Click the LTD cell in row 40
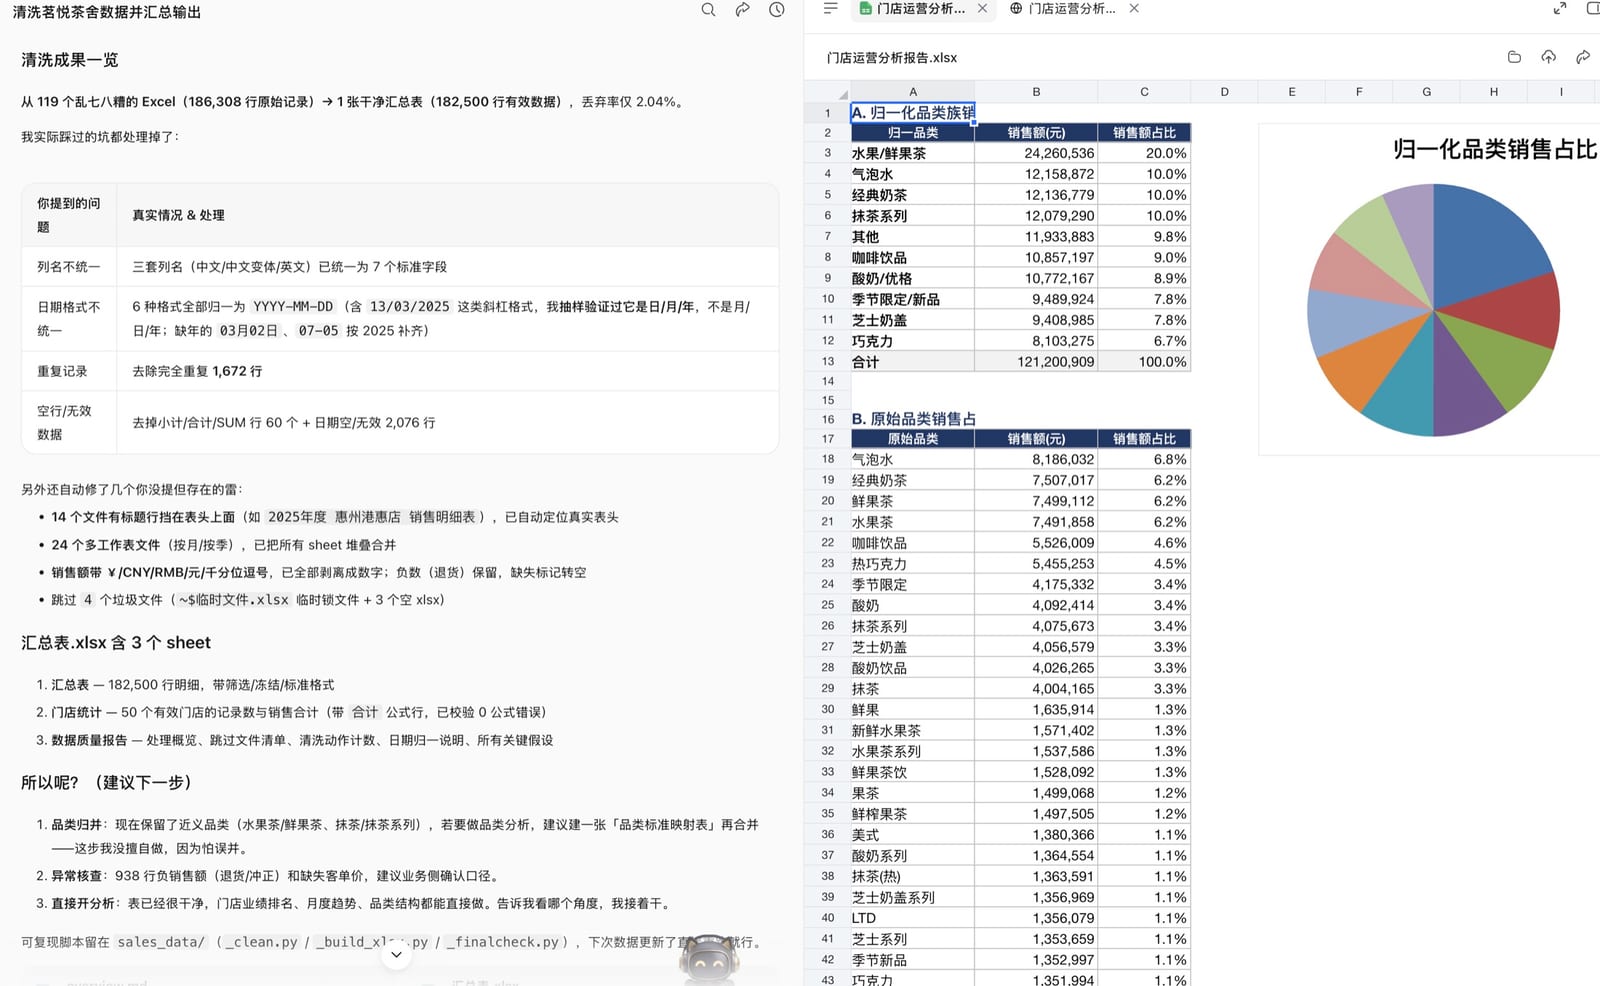 point(913,918)
